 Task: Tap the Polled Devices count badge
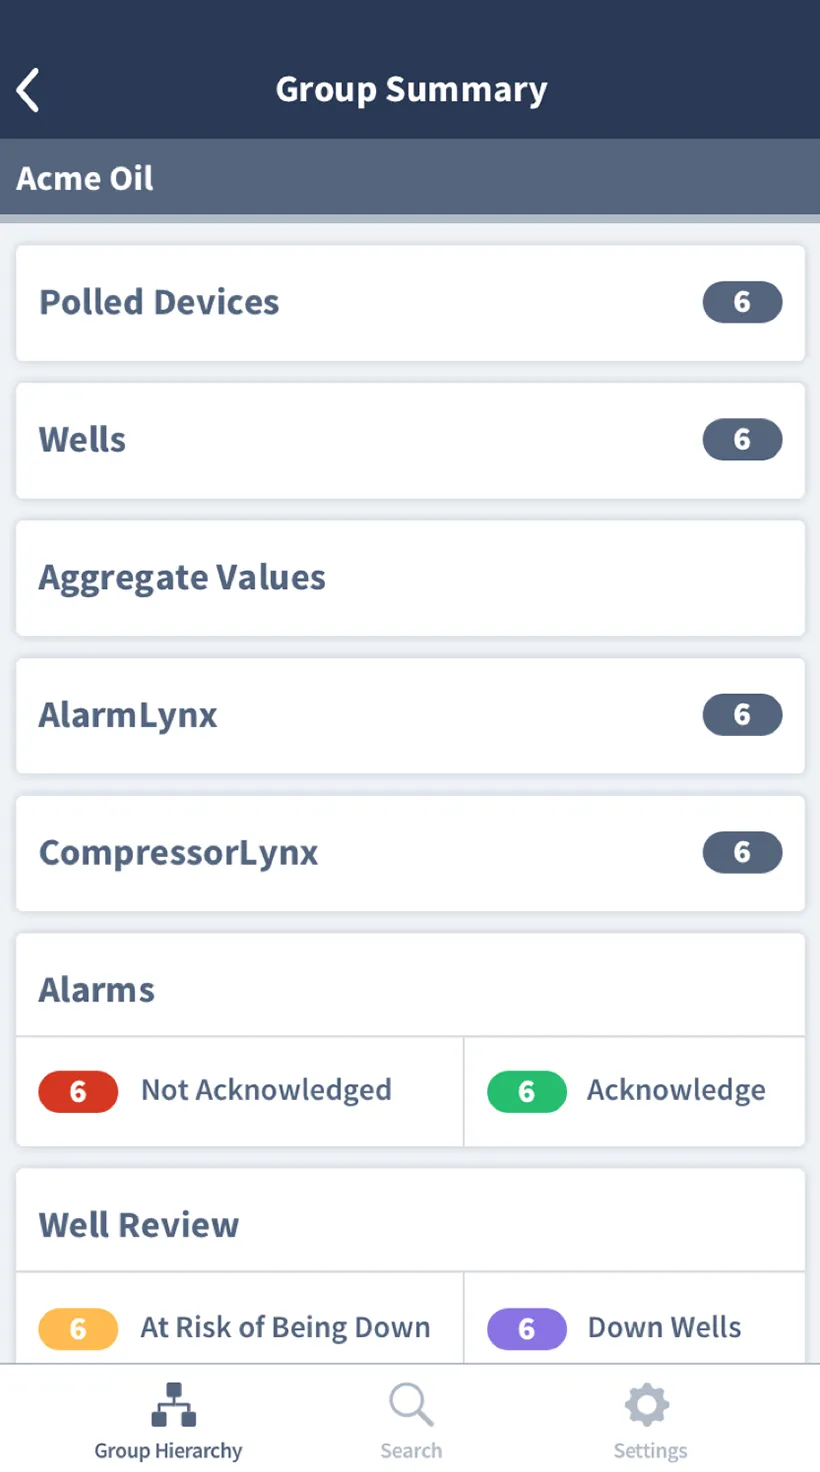742,302
